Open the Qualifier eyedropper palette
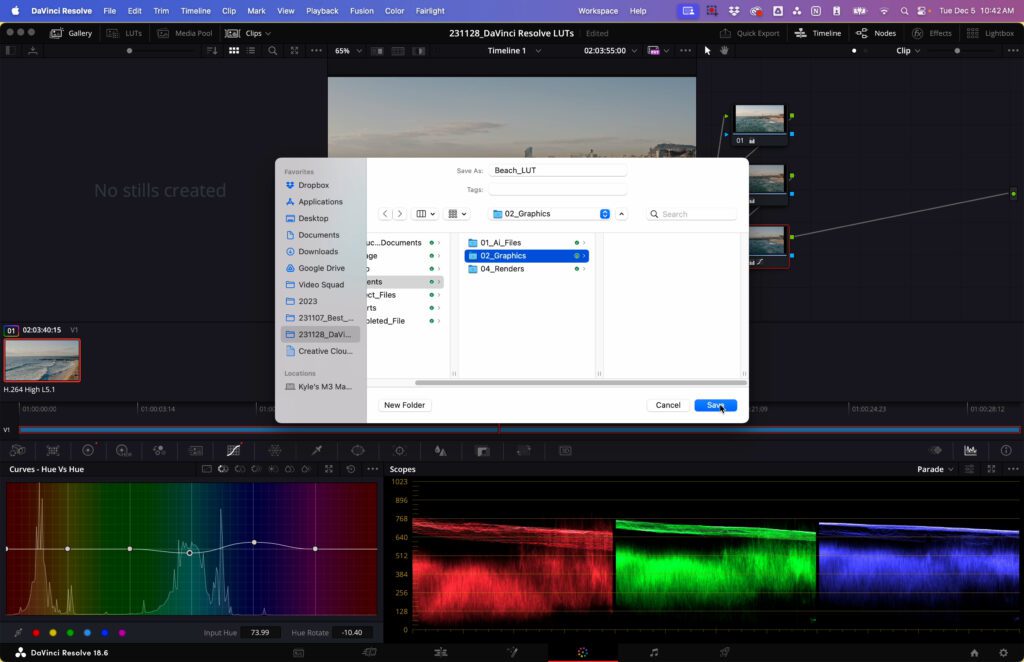This screenshot has width=1024, height=662. 317,450
